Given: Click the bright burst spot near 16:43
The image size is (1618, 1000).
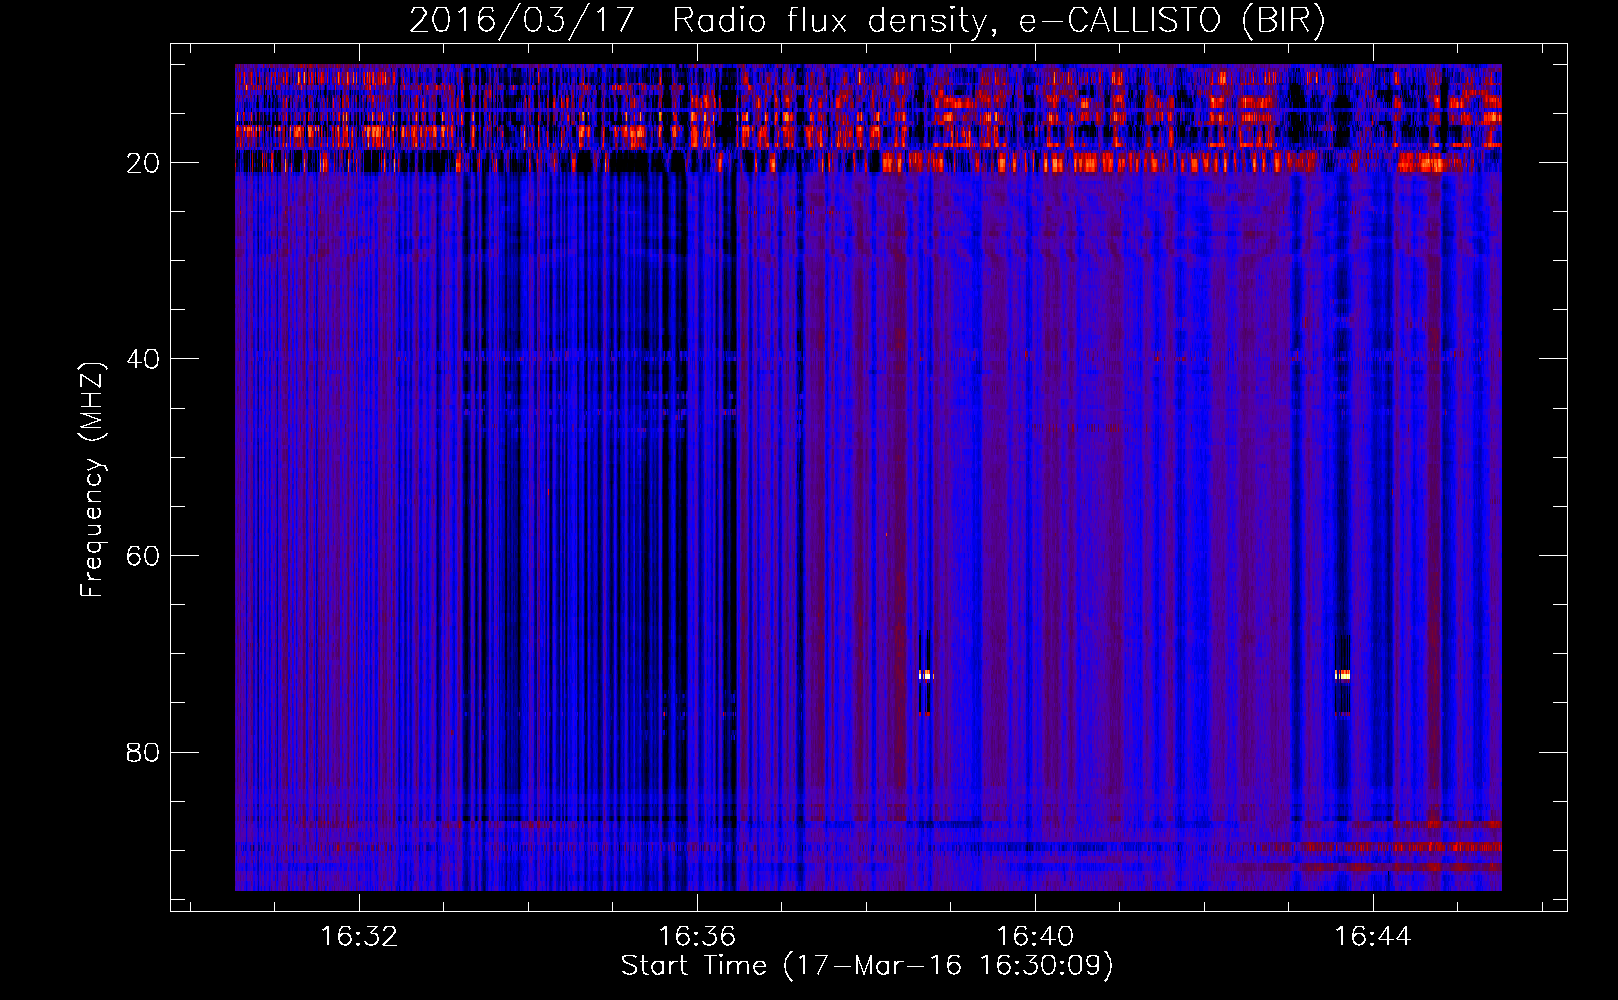Looking at the screenshot, I should 1342,675.
